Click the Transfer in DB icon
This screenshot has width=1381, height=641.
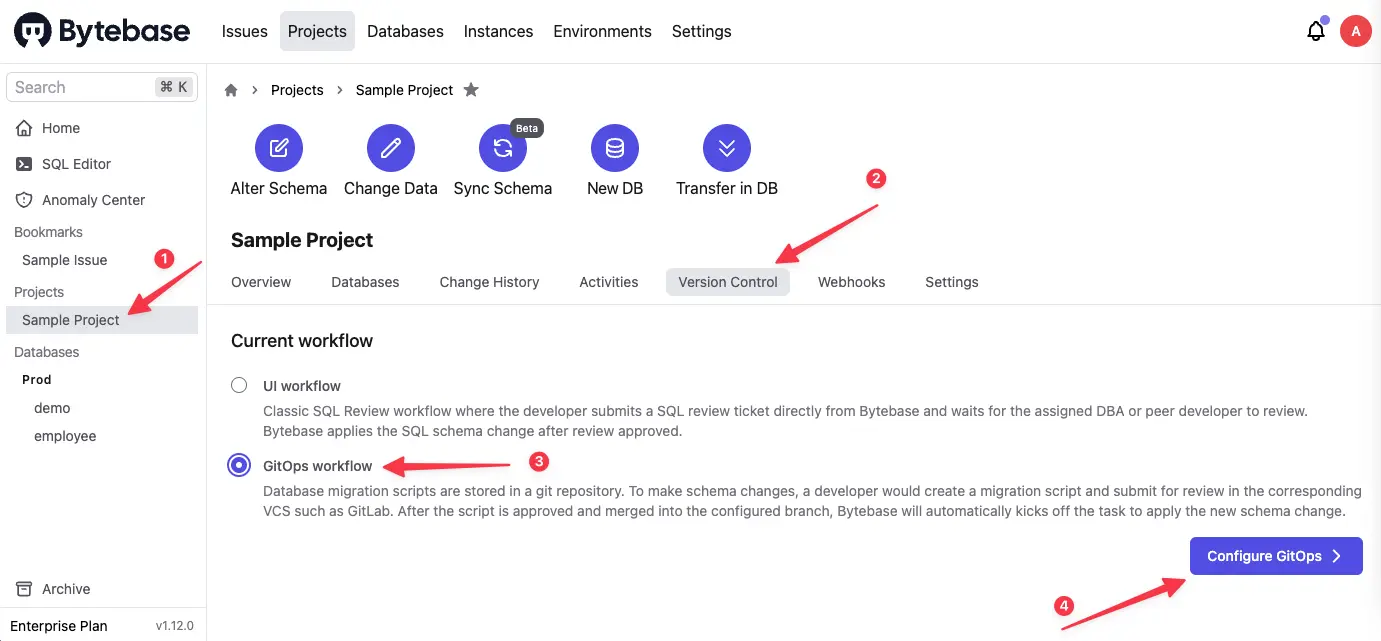[727, 149]
